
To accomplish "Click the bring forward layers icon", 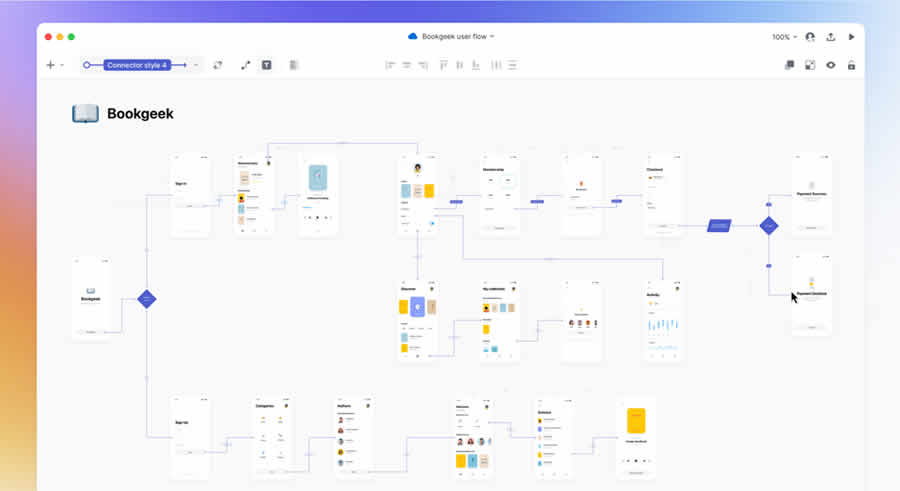I will [789, 65].
